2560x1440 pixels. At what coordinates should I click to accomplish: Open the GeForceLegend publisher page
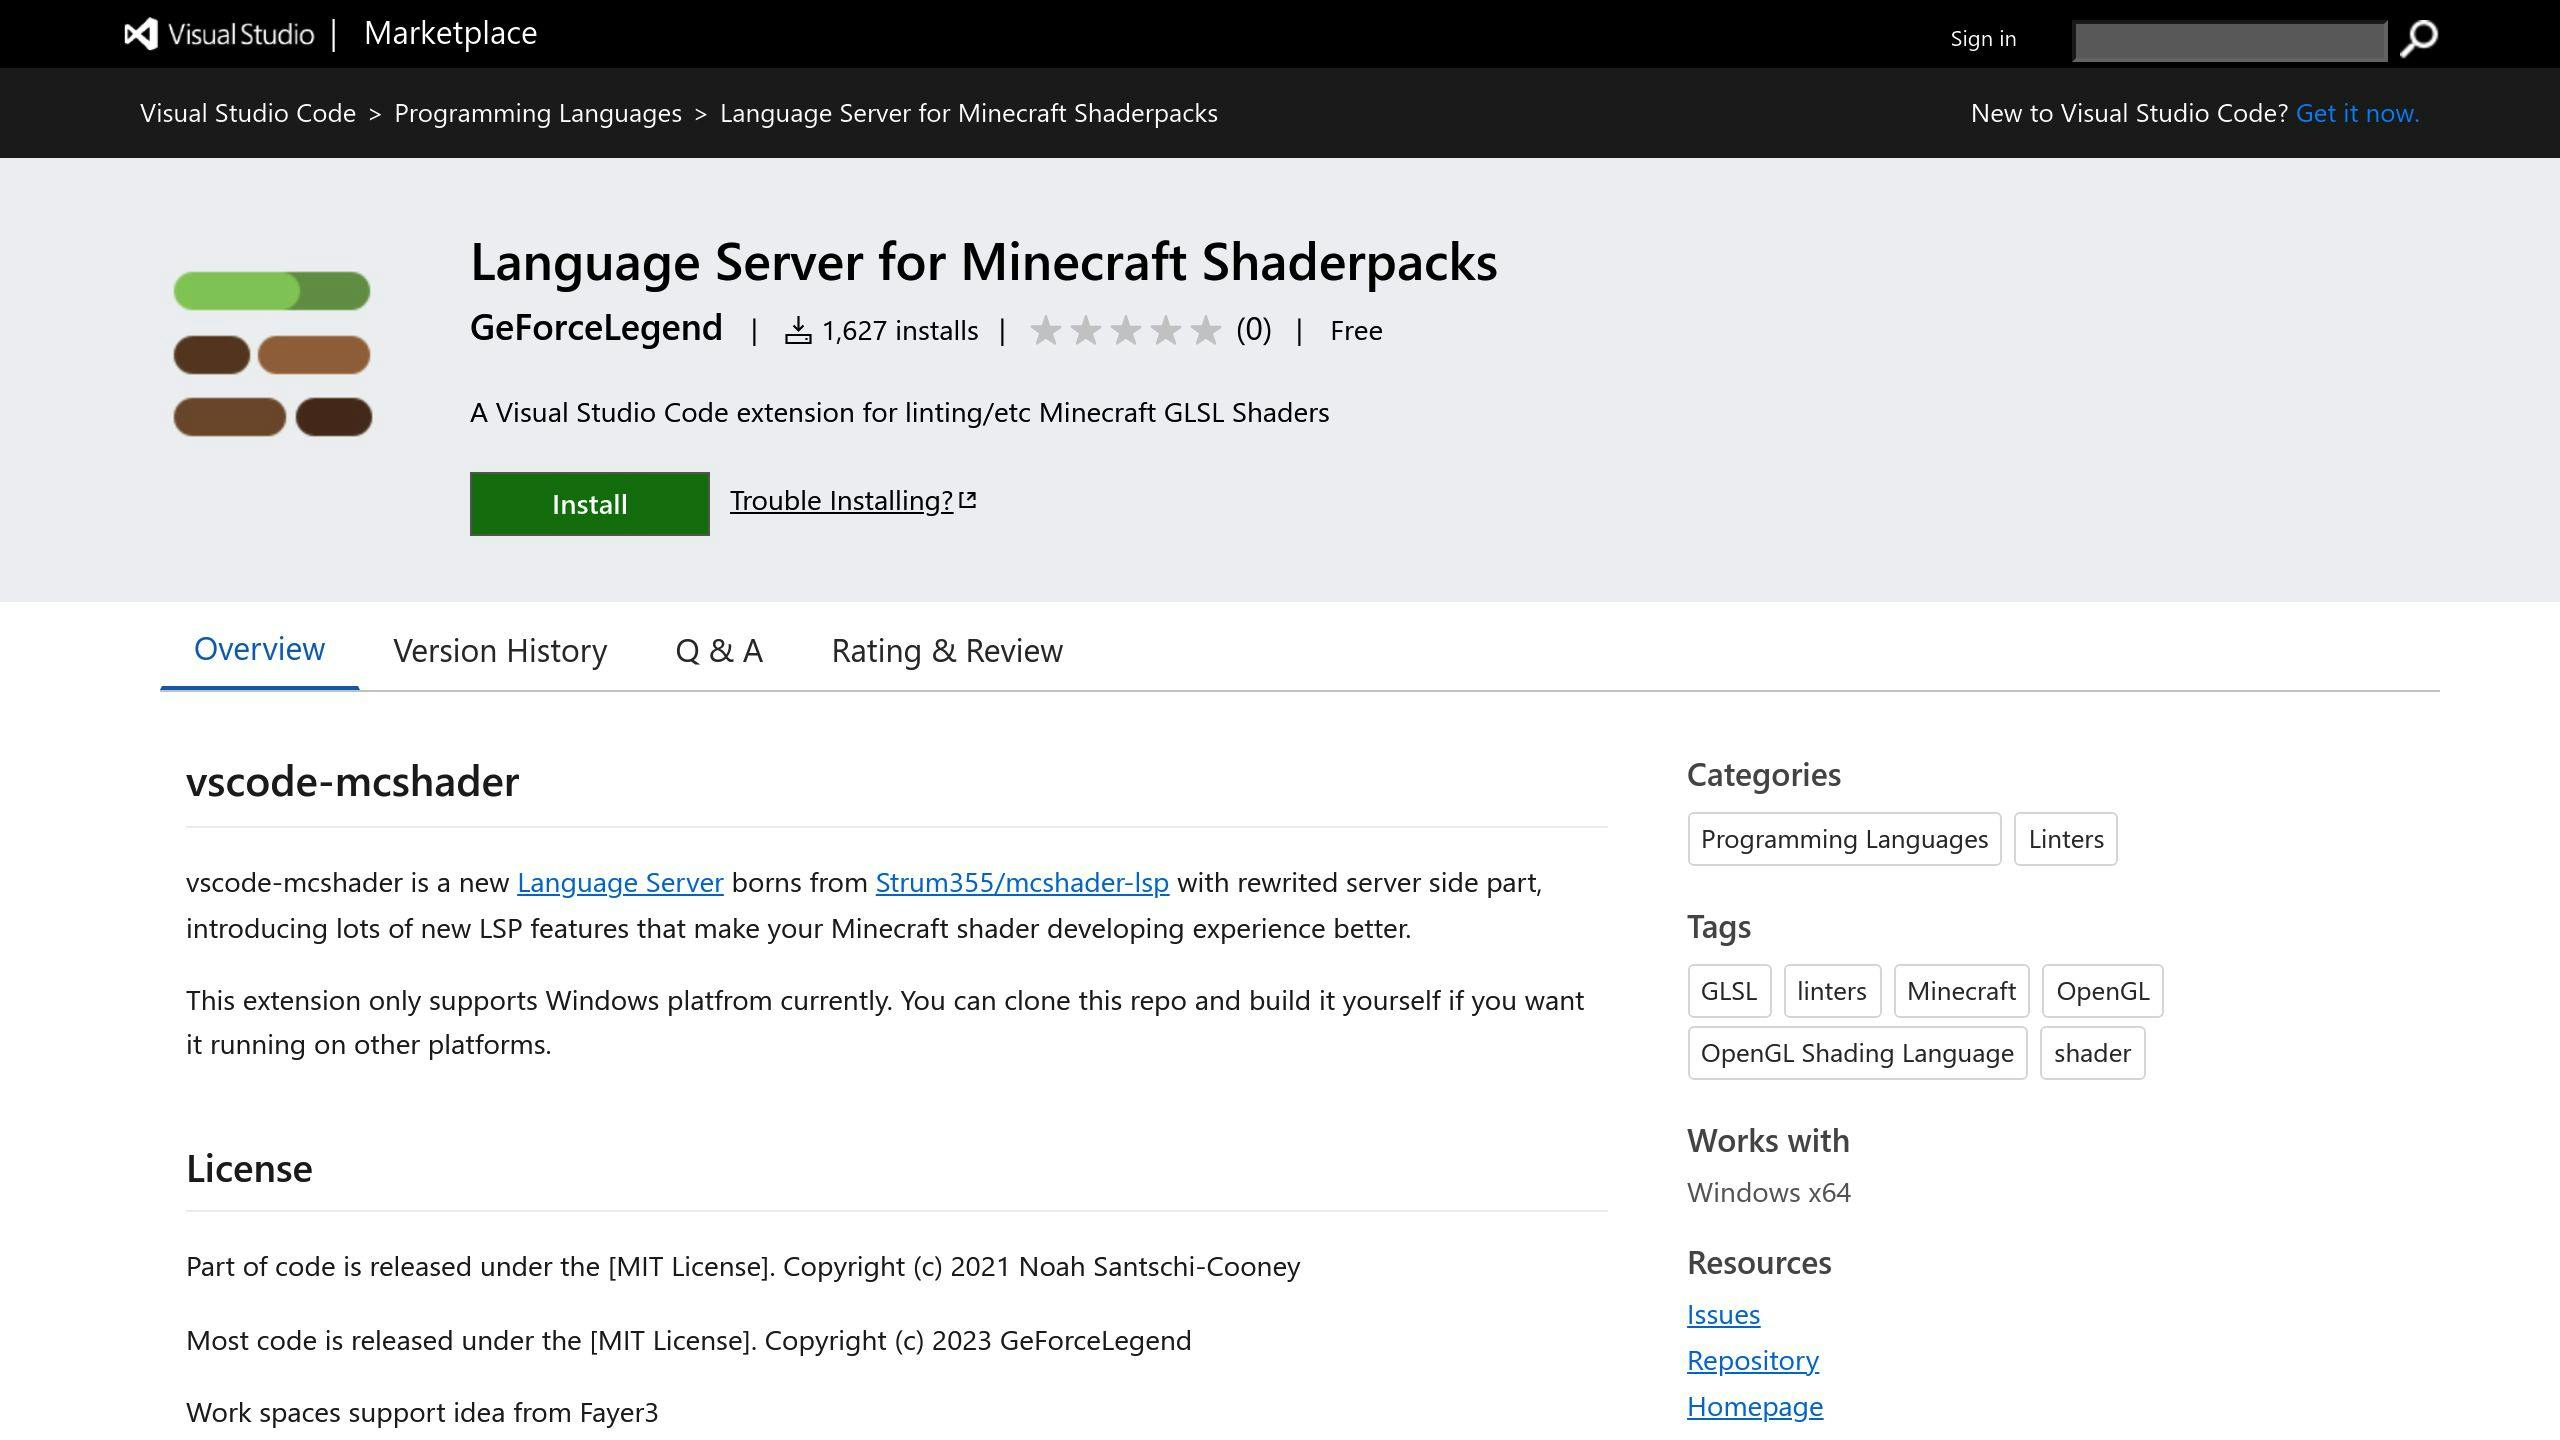pyautogui.click(x=596, y=328)
